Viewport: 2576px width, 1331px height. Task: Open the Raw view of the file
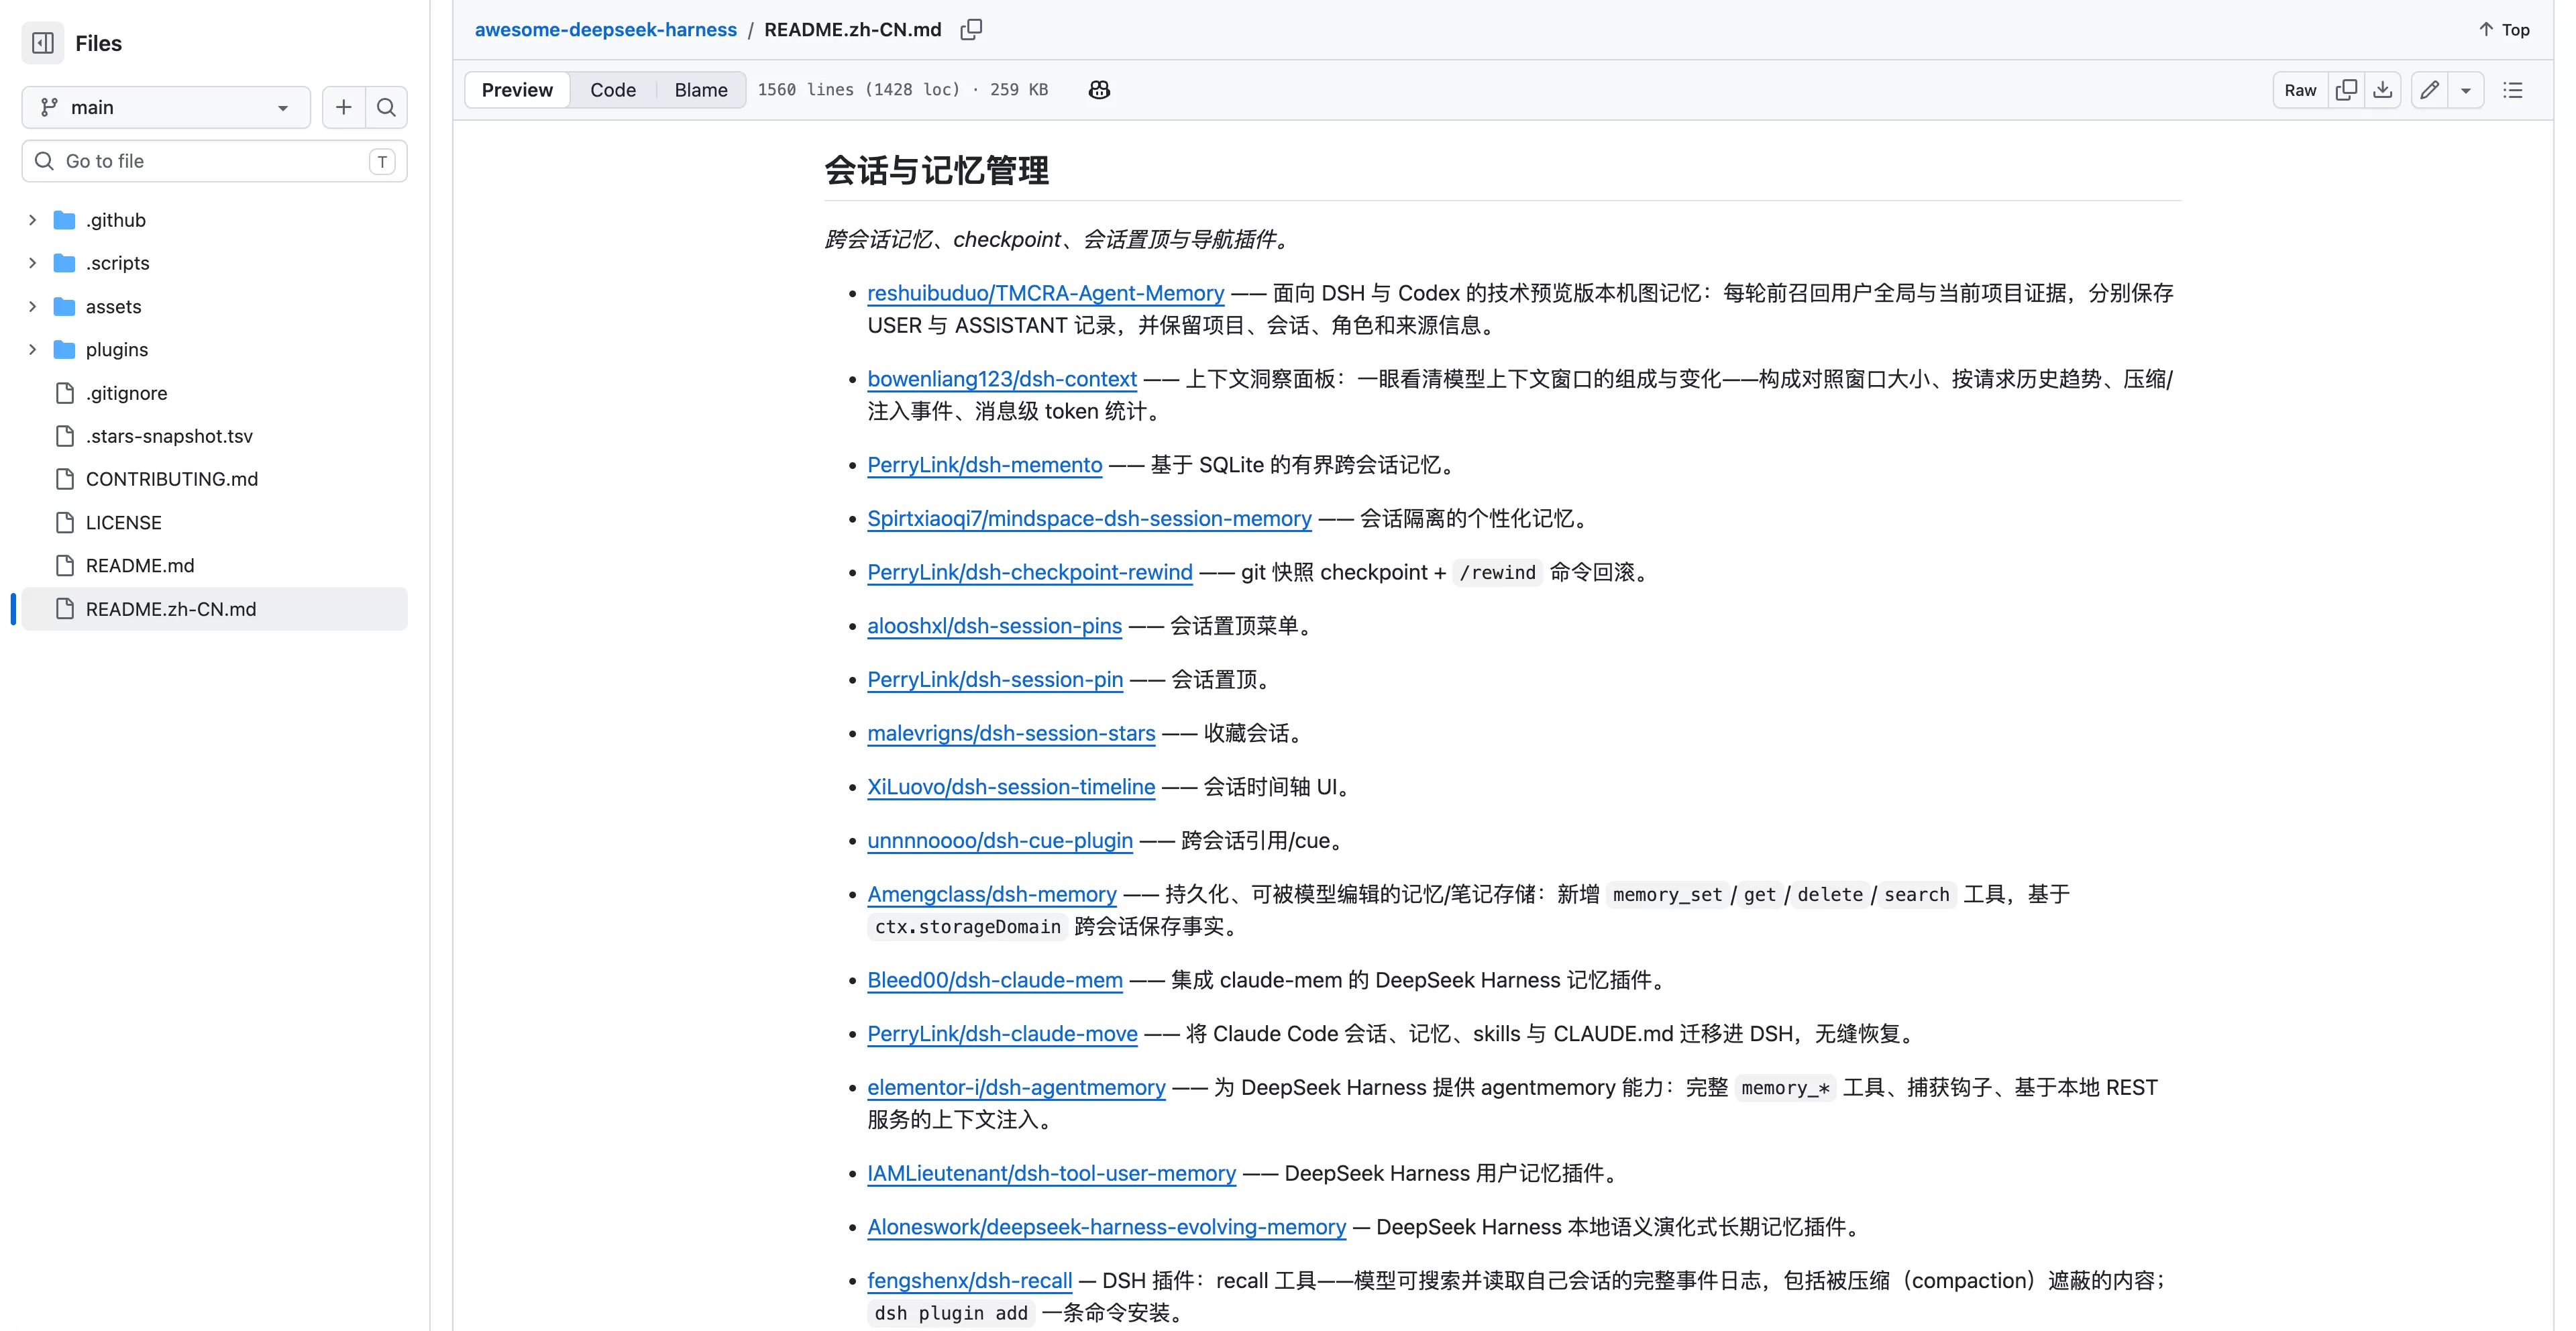coord(2300,90)
